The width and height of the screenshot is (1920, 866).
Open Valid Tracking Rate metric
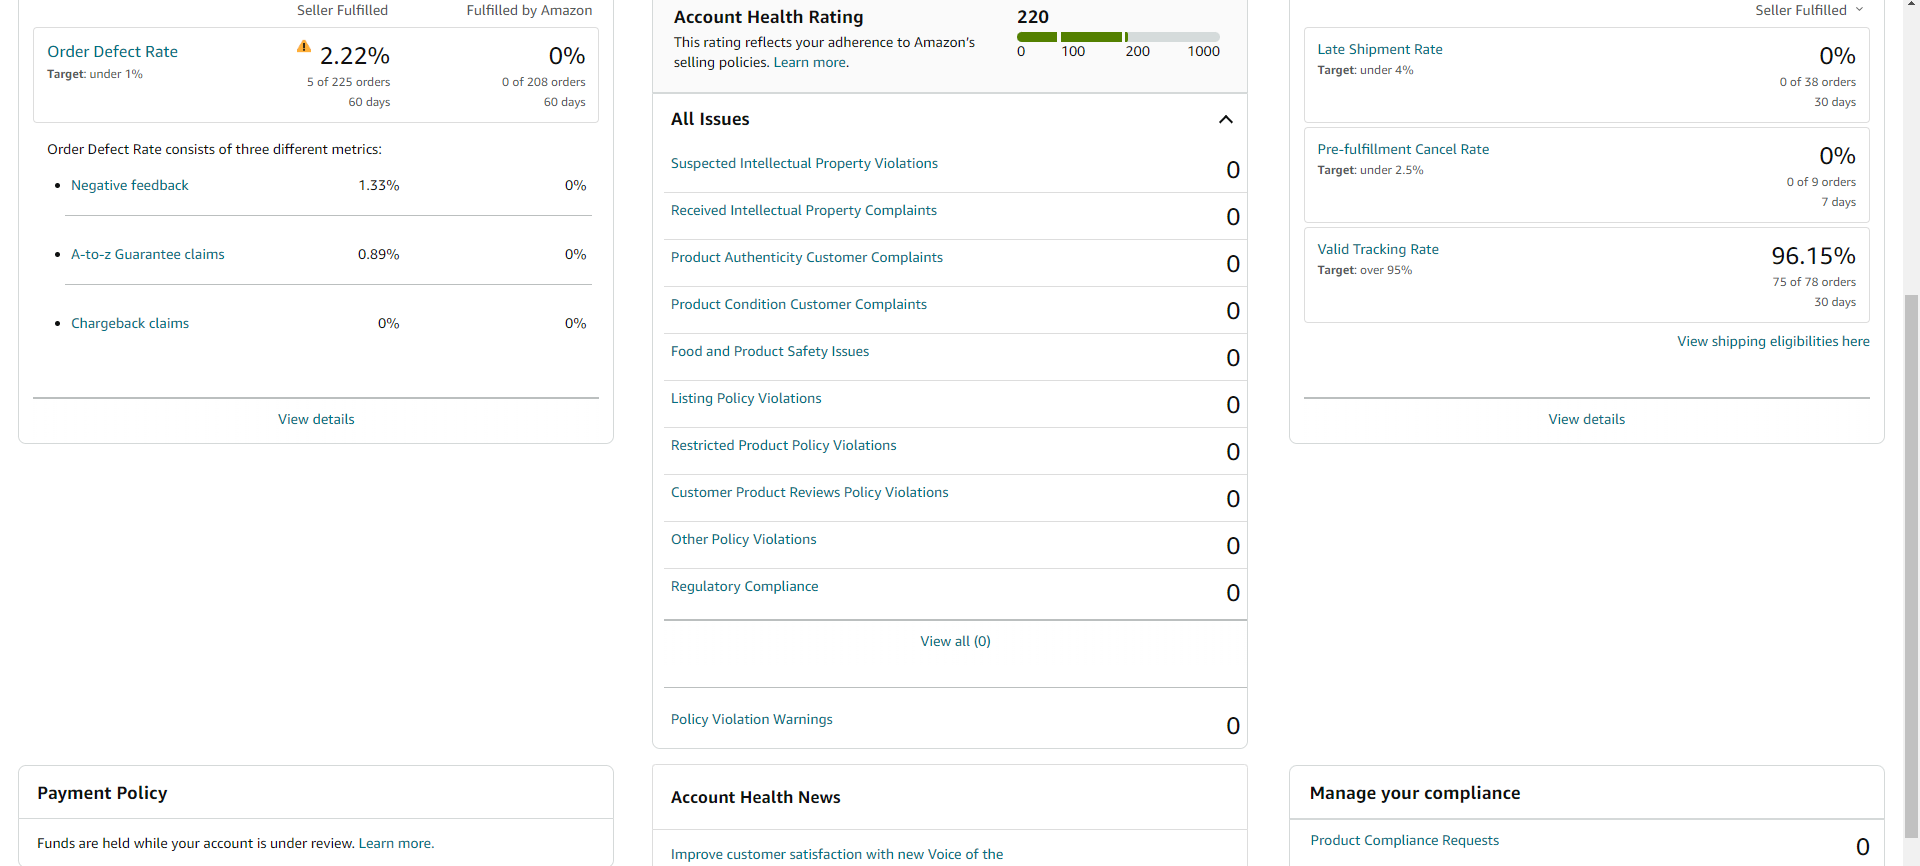(1378, 249)
